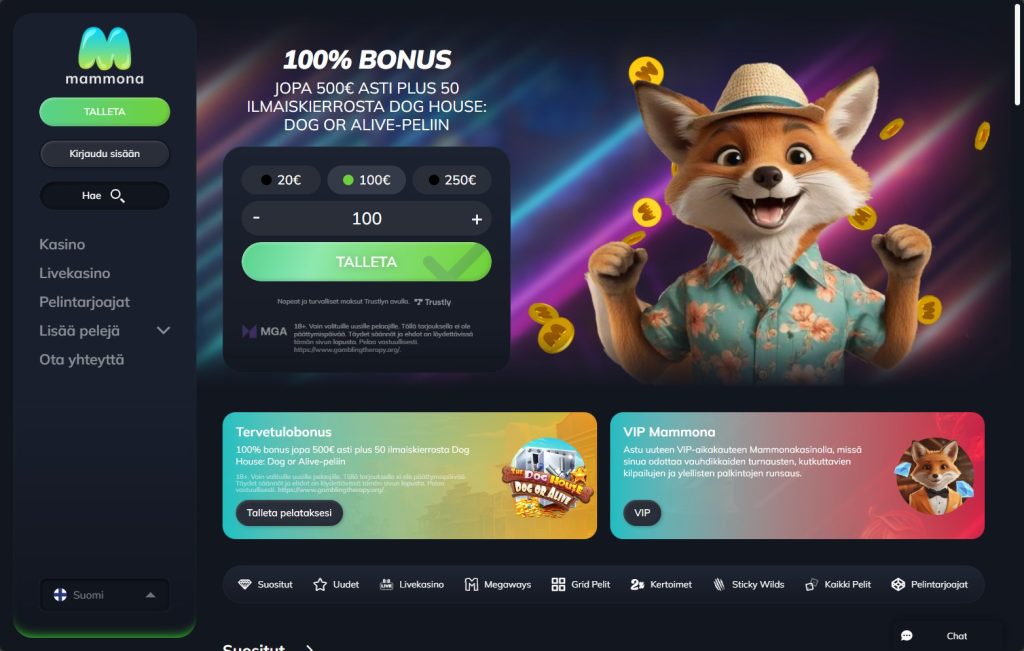
Task: Open the Suomi language dropdown
Action: click(x=104, y=595)
